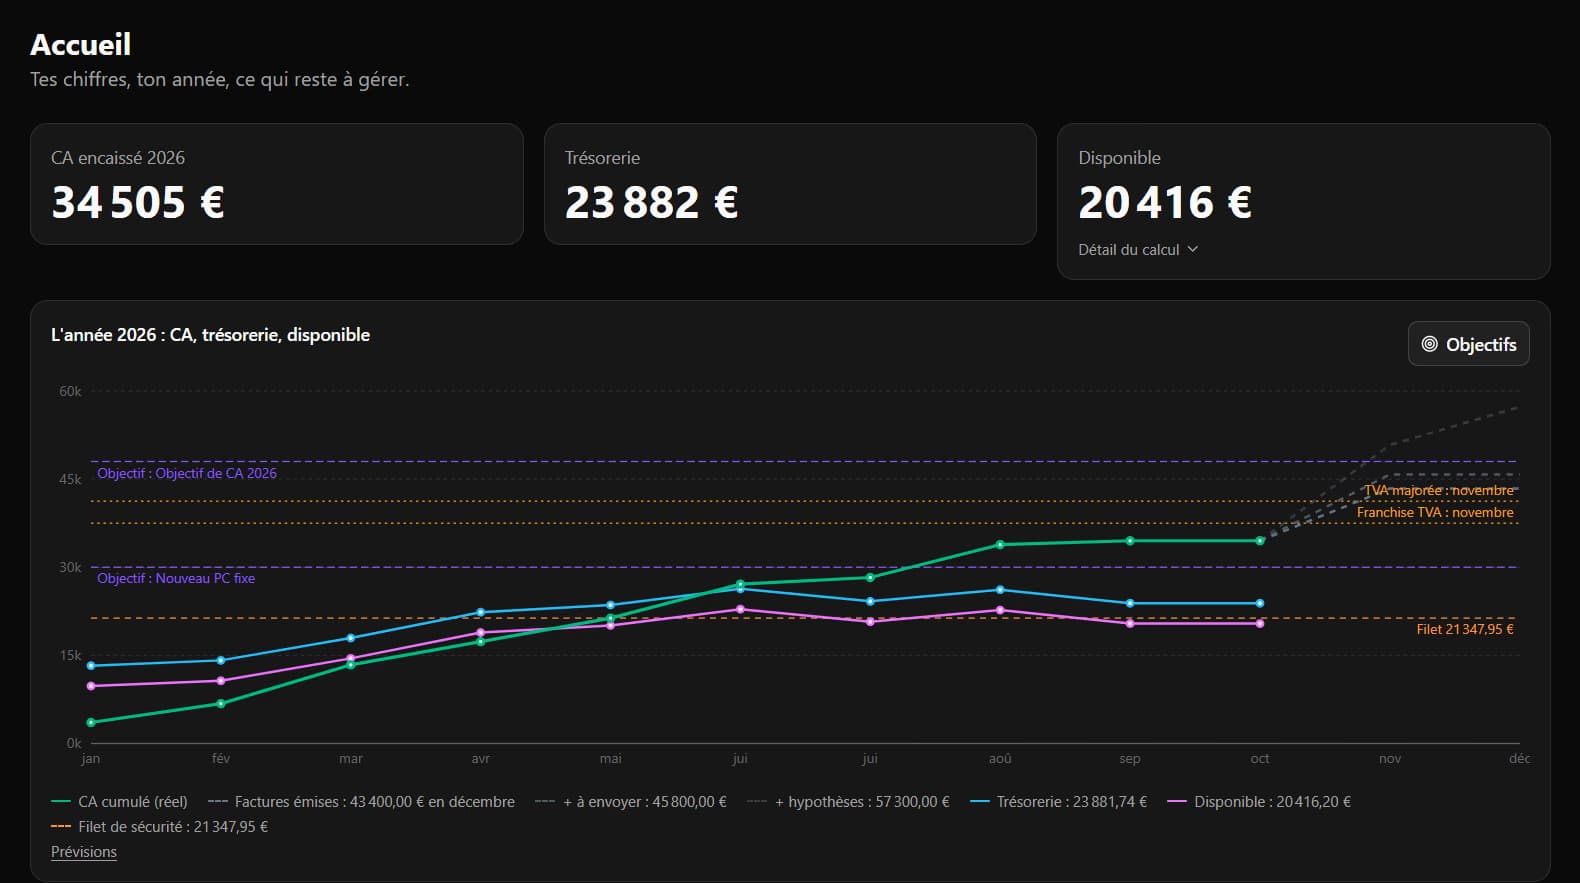This screenshot has height=883, width=1580.
Task: Select the pink Disponible point for septembre
Action: pyautogui.click(x=1130, y=624)
